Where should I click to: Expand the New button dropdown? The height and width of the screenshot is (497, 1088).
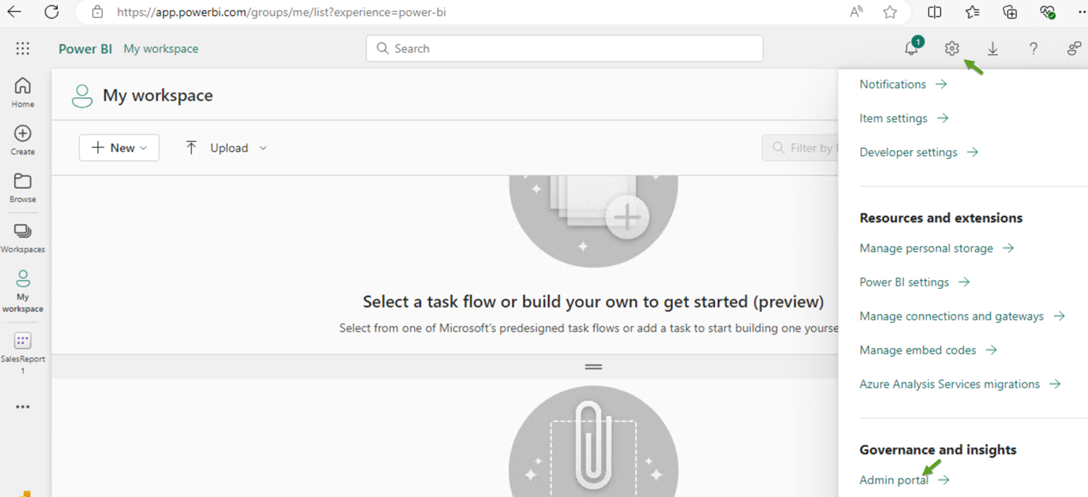(x=119, y=148)
